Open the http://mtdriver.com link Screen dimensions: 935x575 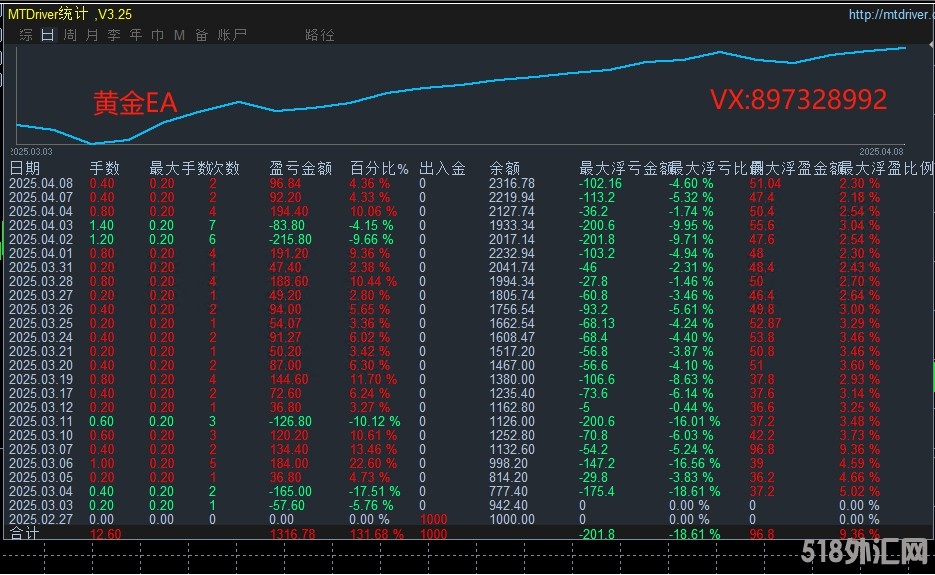(888, 15)
